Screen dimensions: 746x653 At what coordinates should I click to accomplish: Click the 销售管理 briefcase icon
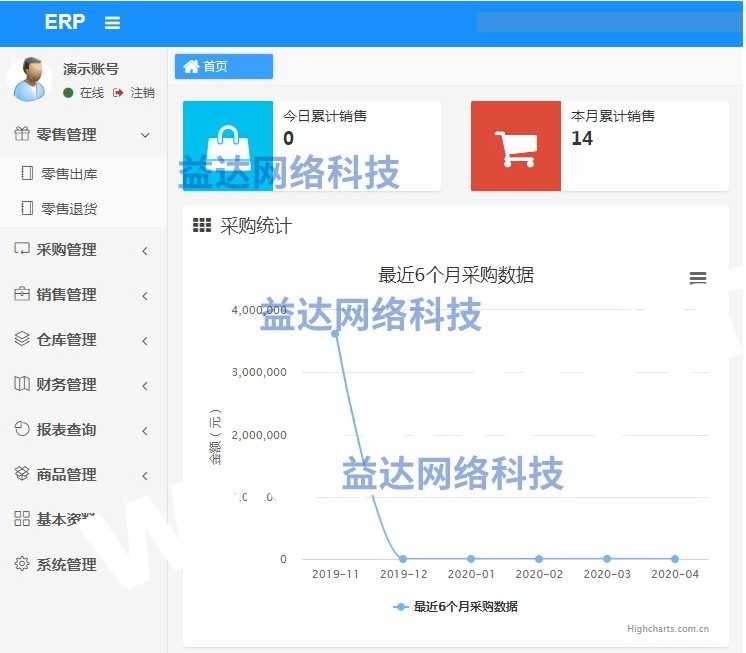(22, 294)
